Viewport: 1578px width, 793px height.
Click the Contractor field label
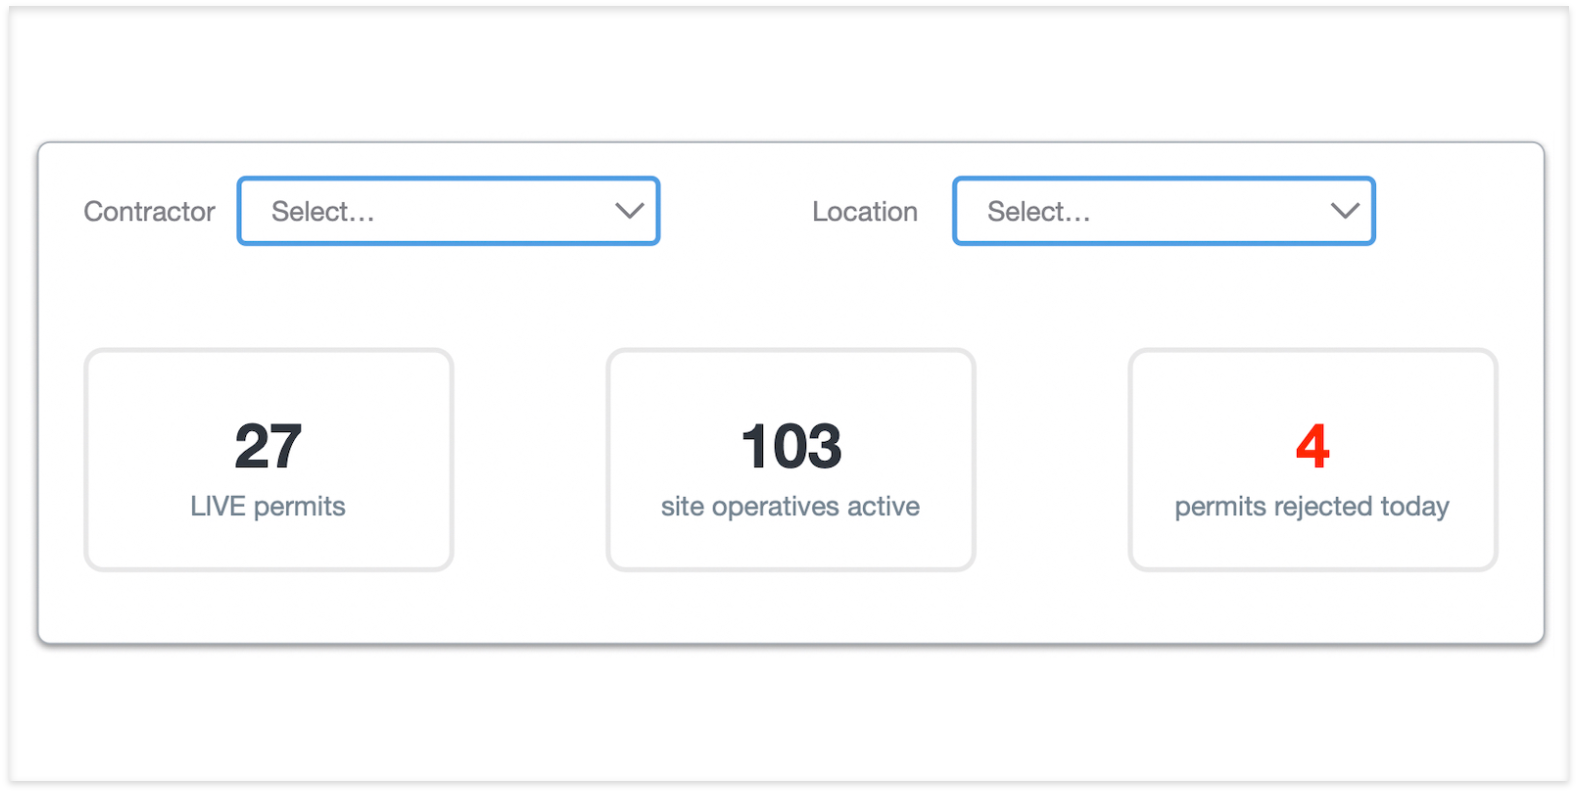(150, 211)
